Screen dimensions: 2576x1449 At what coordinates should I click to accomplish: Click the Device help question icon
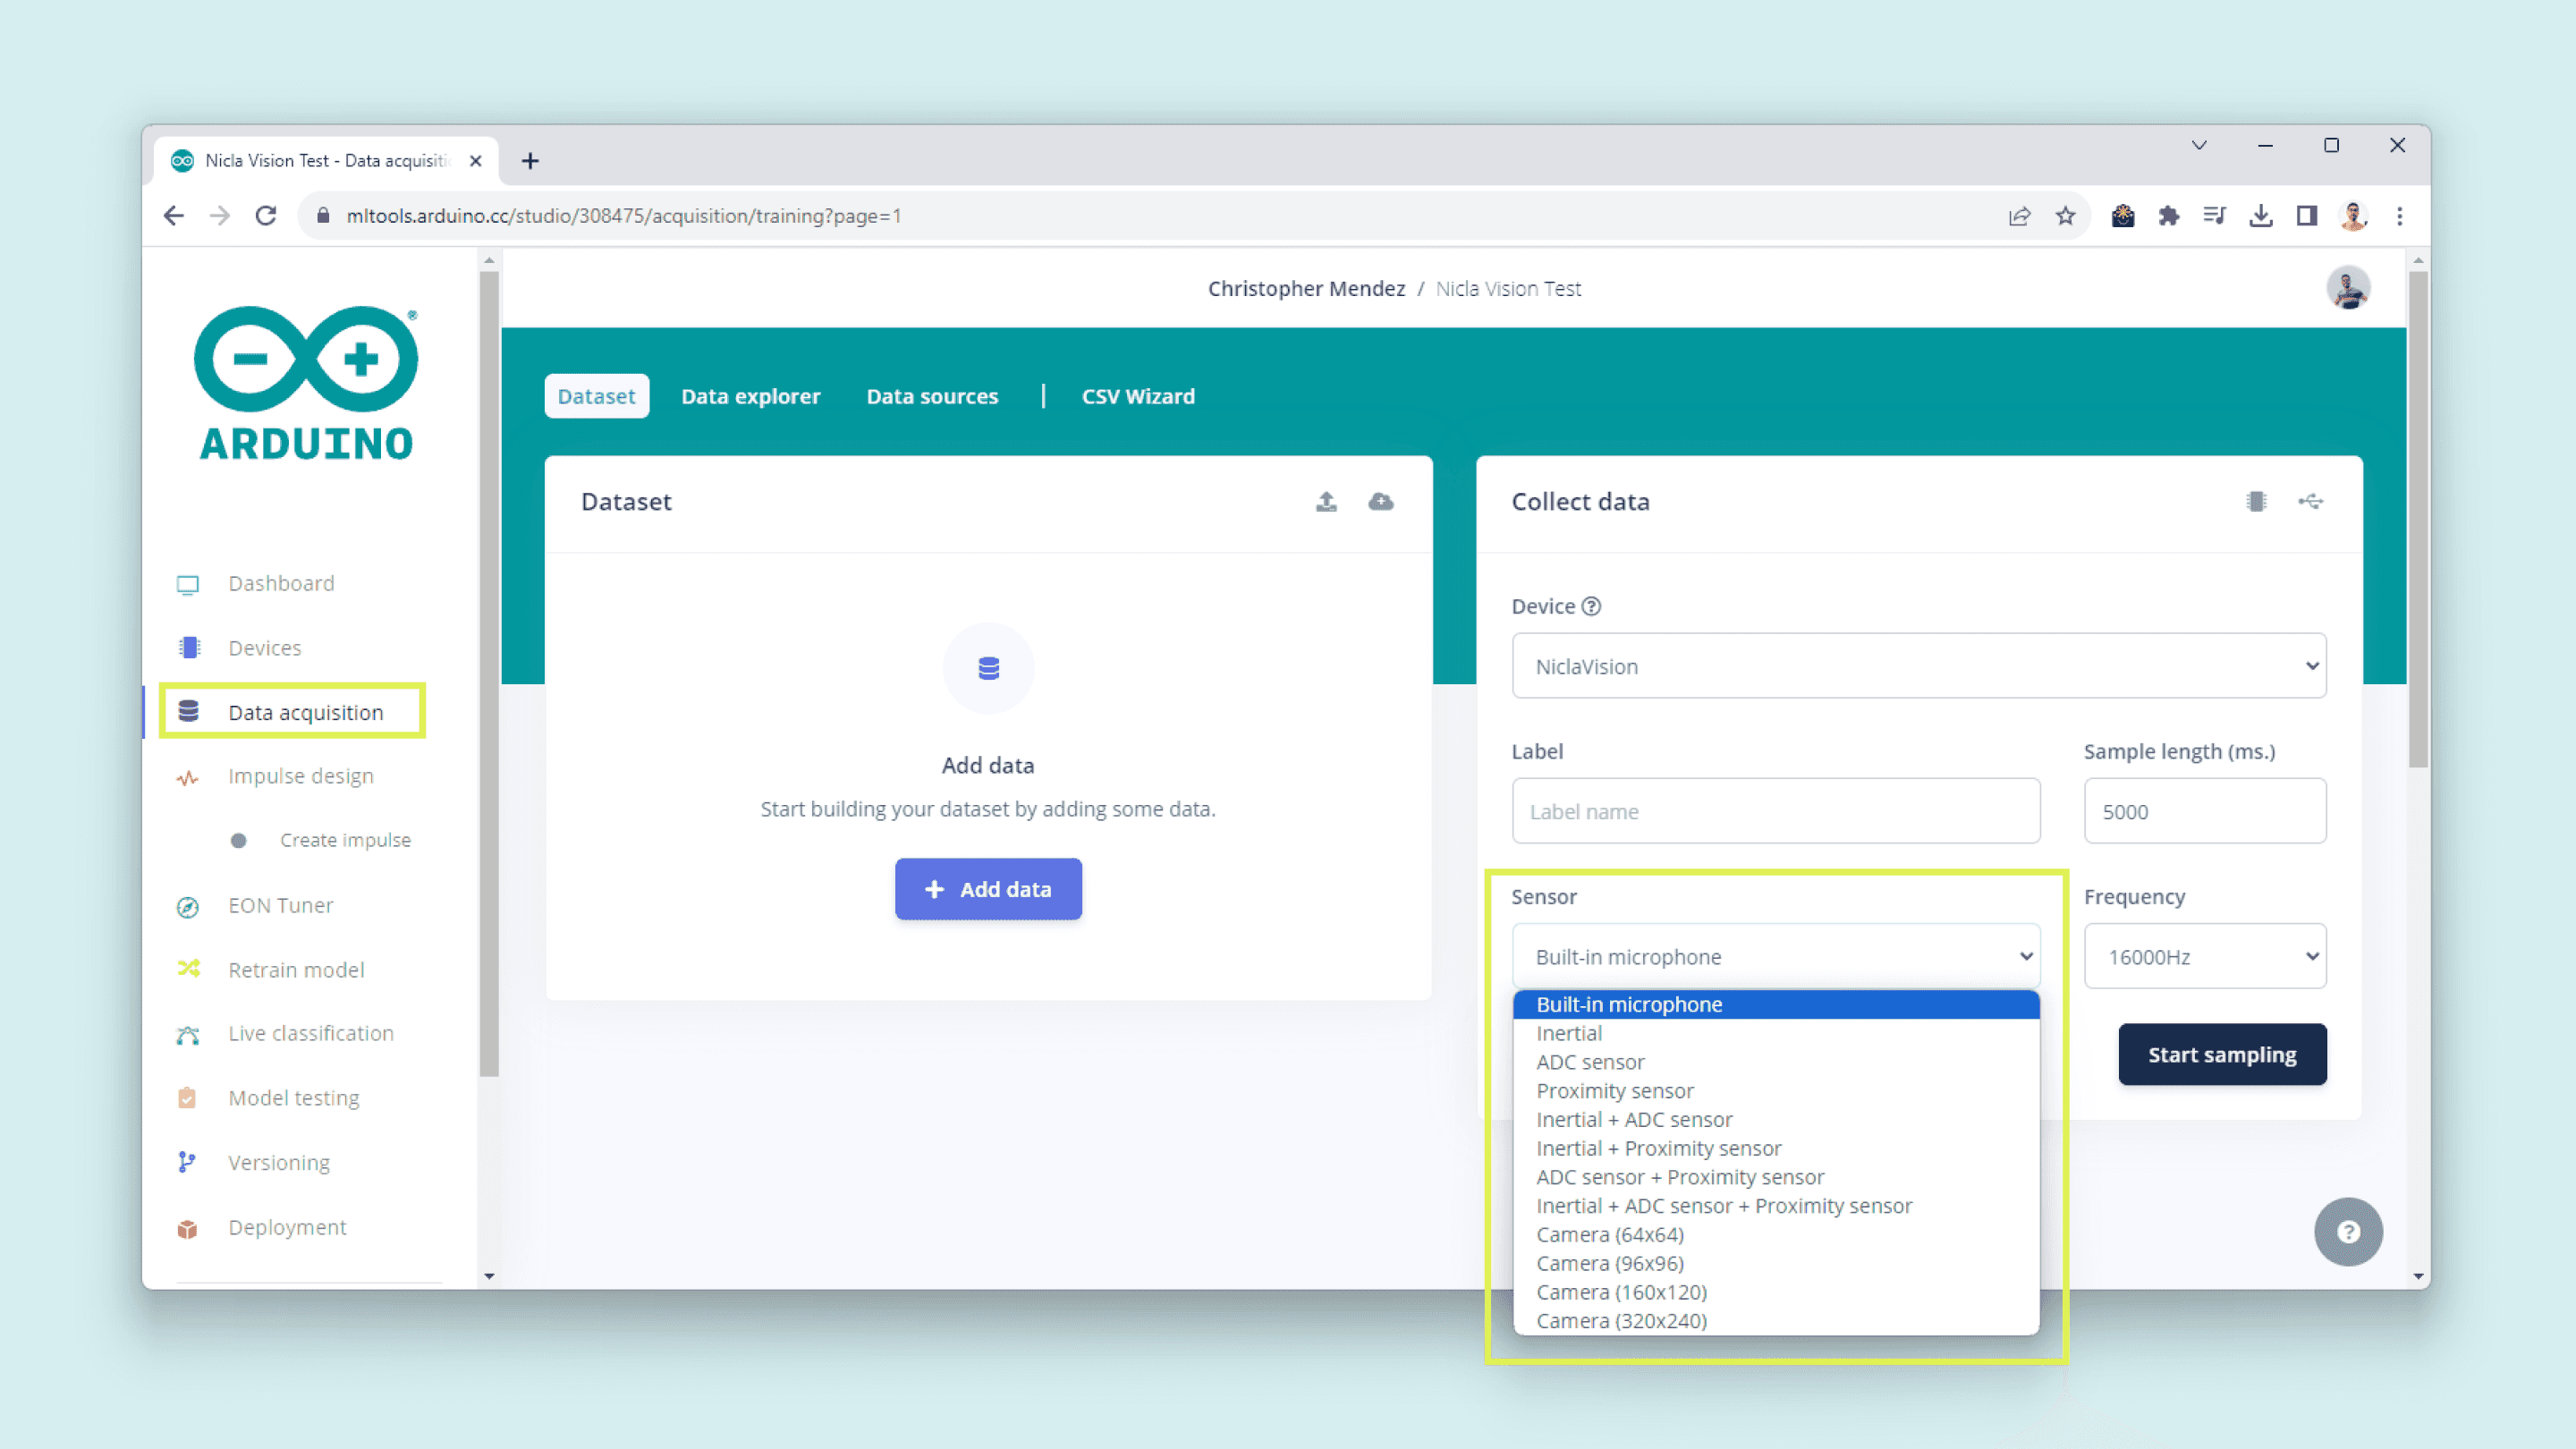tap(1591, 606)
